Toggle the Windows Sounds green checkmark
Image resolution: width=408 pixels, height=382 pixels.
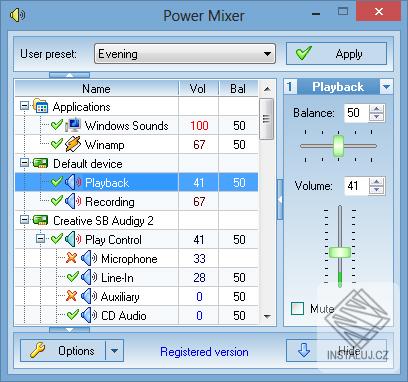click(x=57, y=125)
